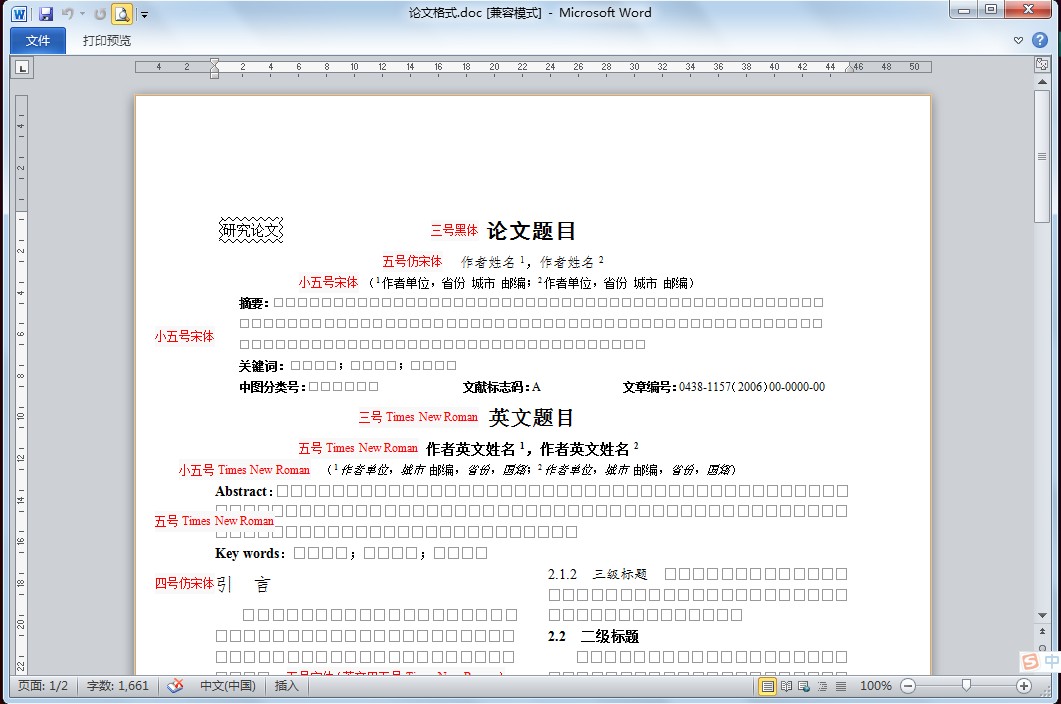Click the proofing errors check icon
The image size is (1061, 704).
pyautogui.click(x=175, y=686)
